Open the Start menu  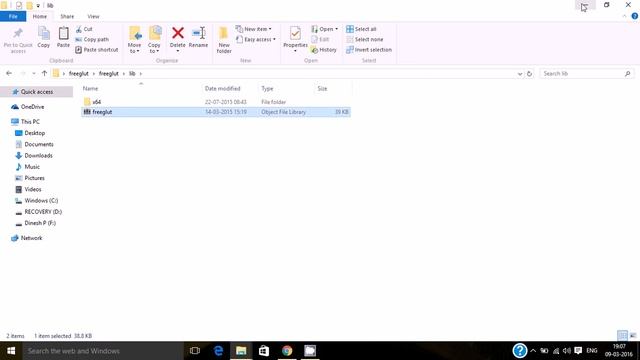tap(11, 351)
